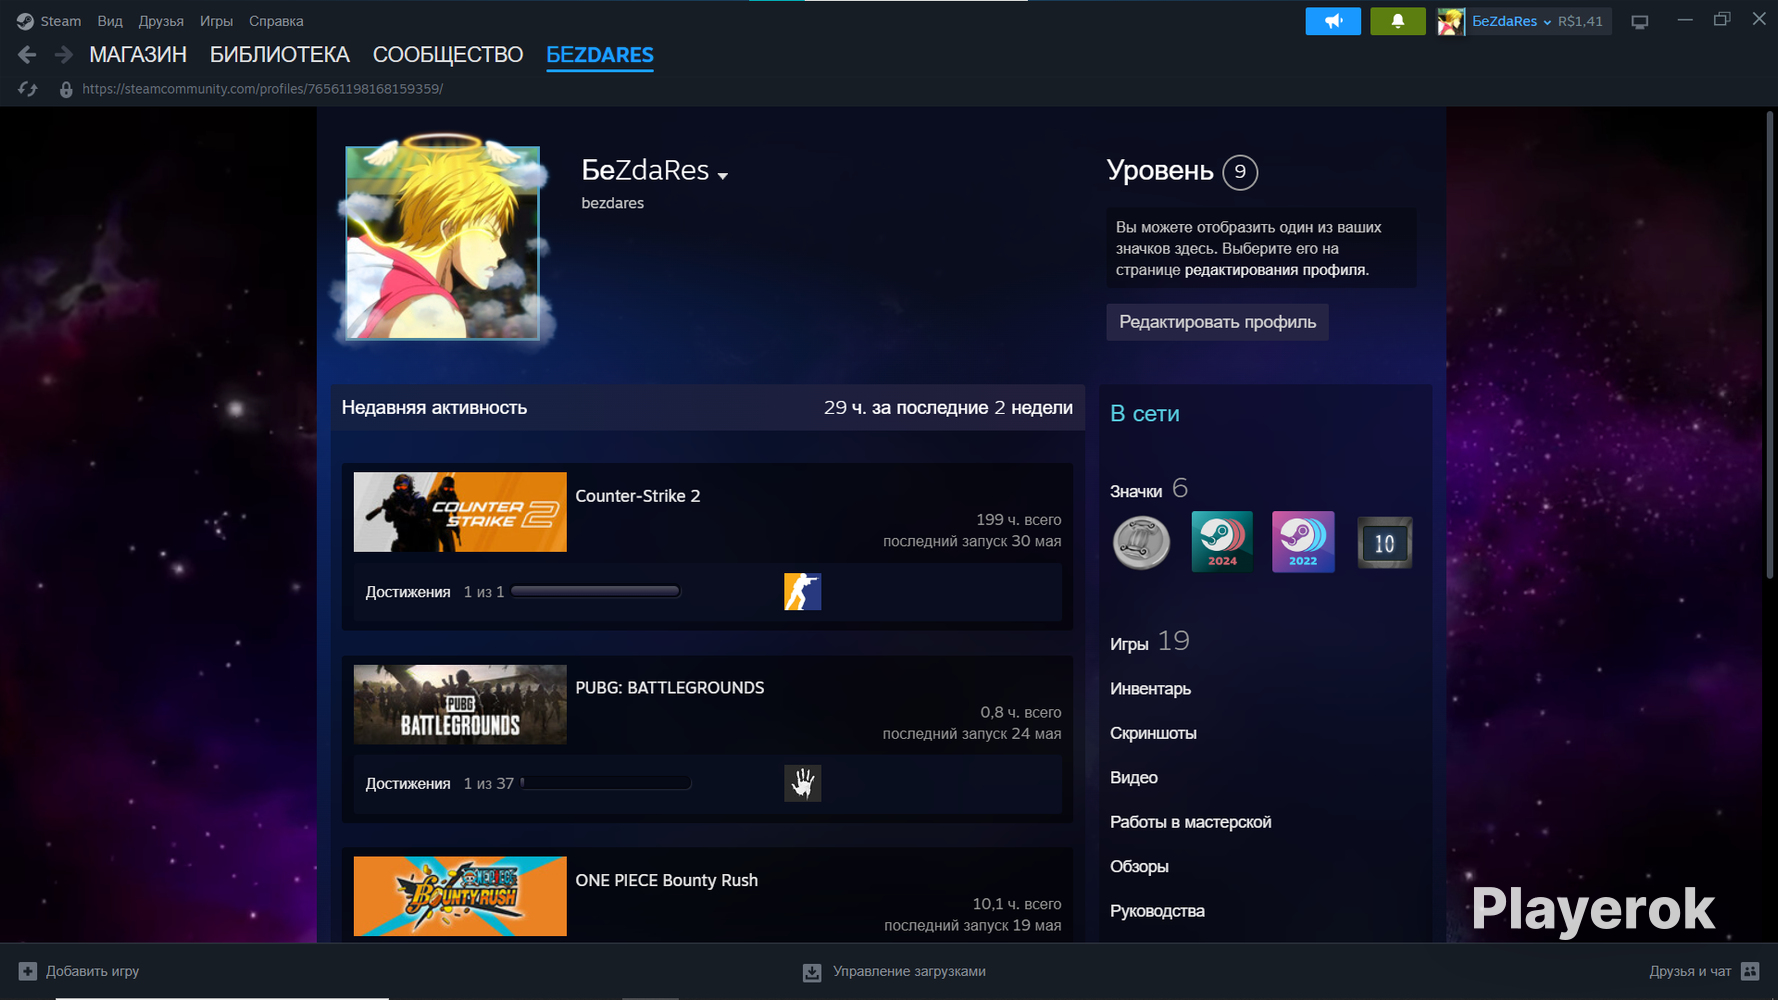Click the large profile avatar picture
This screenshot has width=1778, height=1000.
click(x=442, y=243)
